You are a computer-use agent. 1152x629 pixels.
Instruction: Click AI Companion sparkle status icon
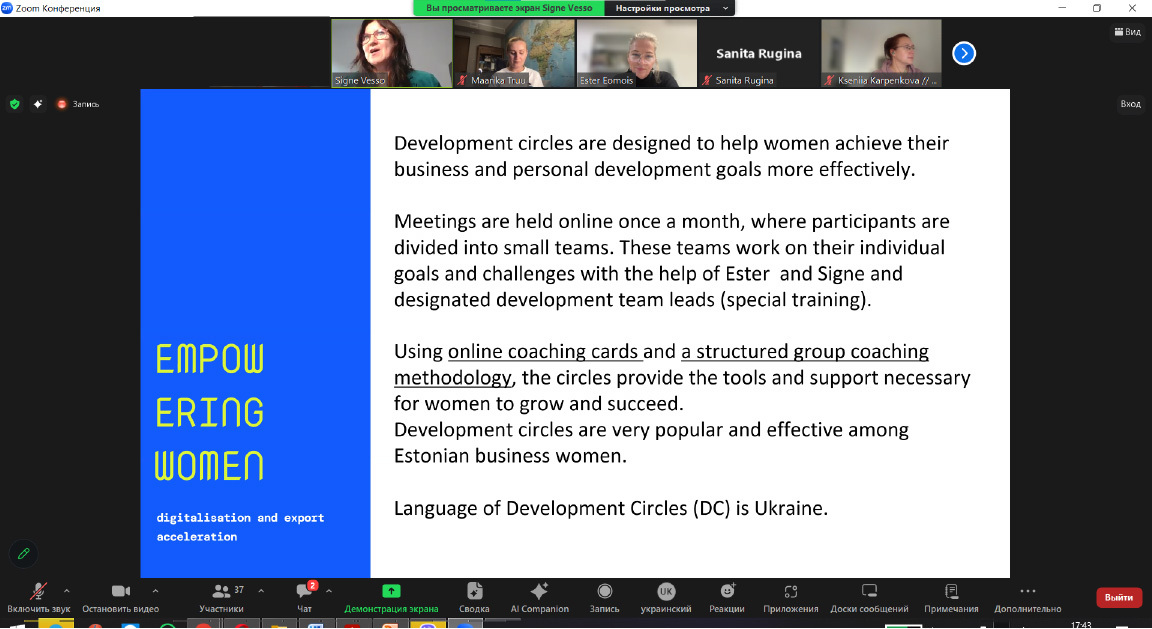37,104
